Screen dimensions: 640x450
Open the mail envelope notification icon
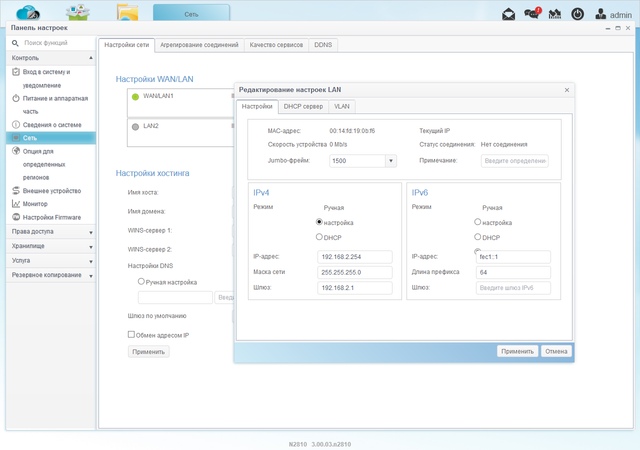point(508,14)
